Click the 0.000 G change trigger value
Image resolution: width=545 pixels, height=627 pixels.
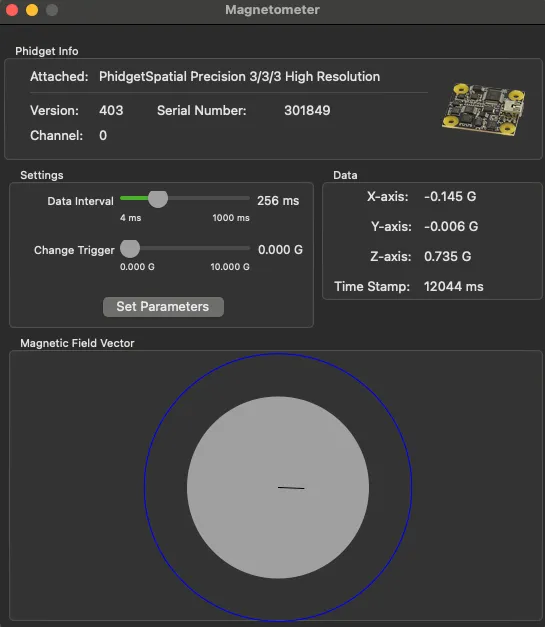[280, 250]
